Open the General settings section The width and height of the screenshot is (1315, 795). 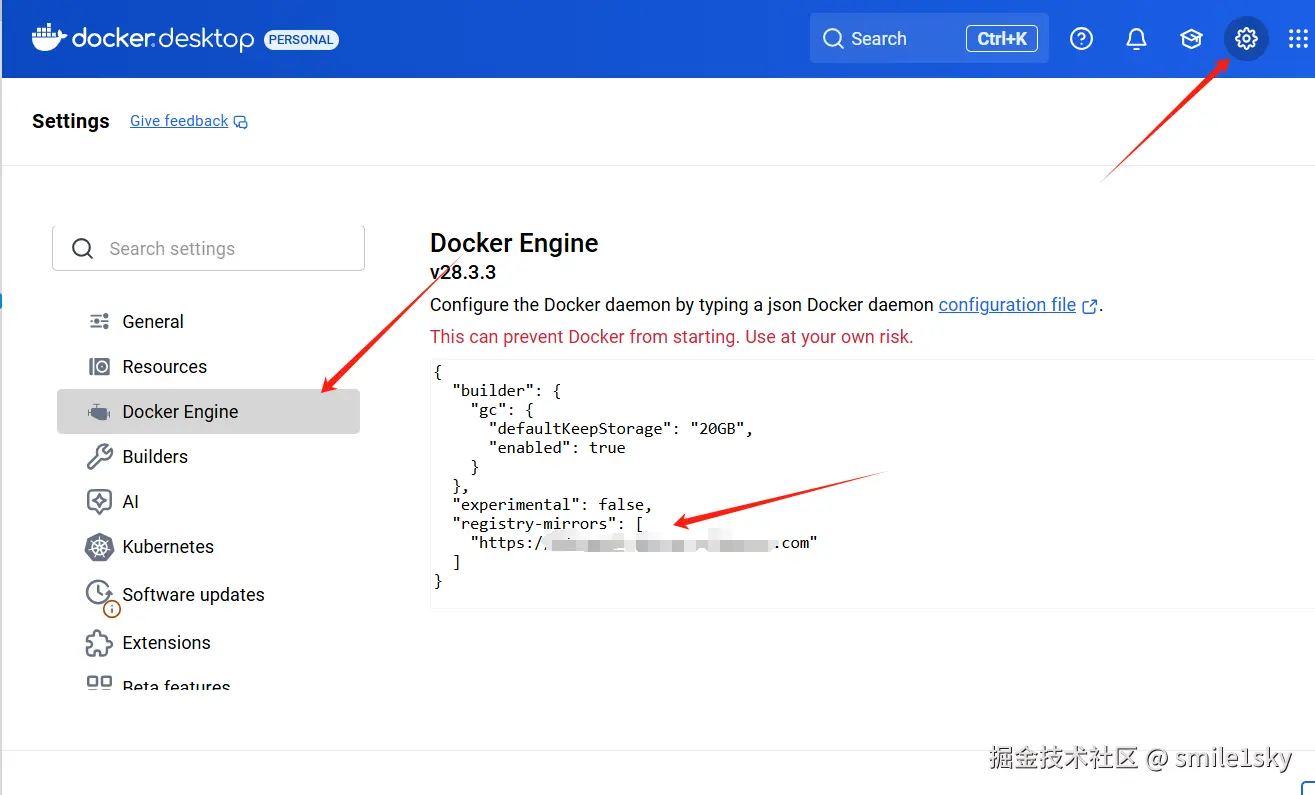[208, 321]
